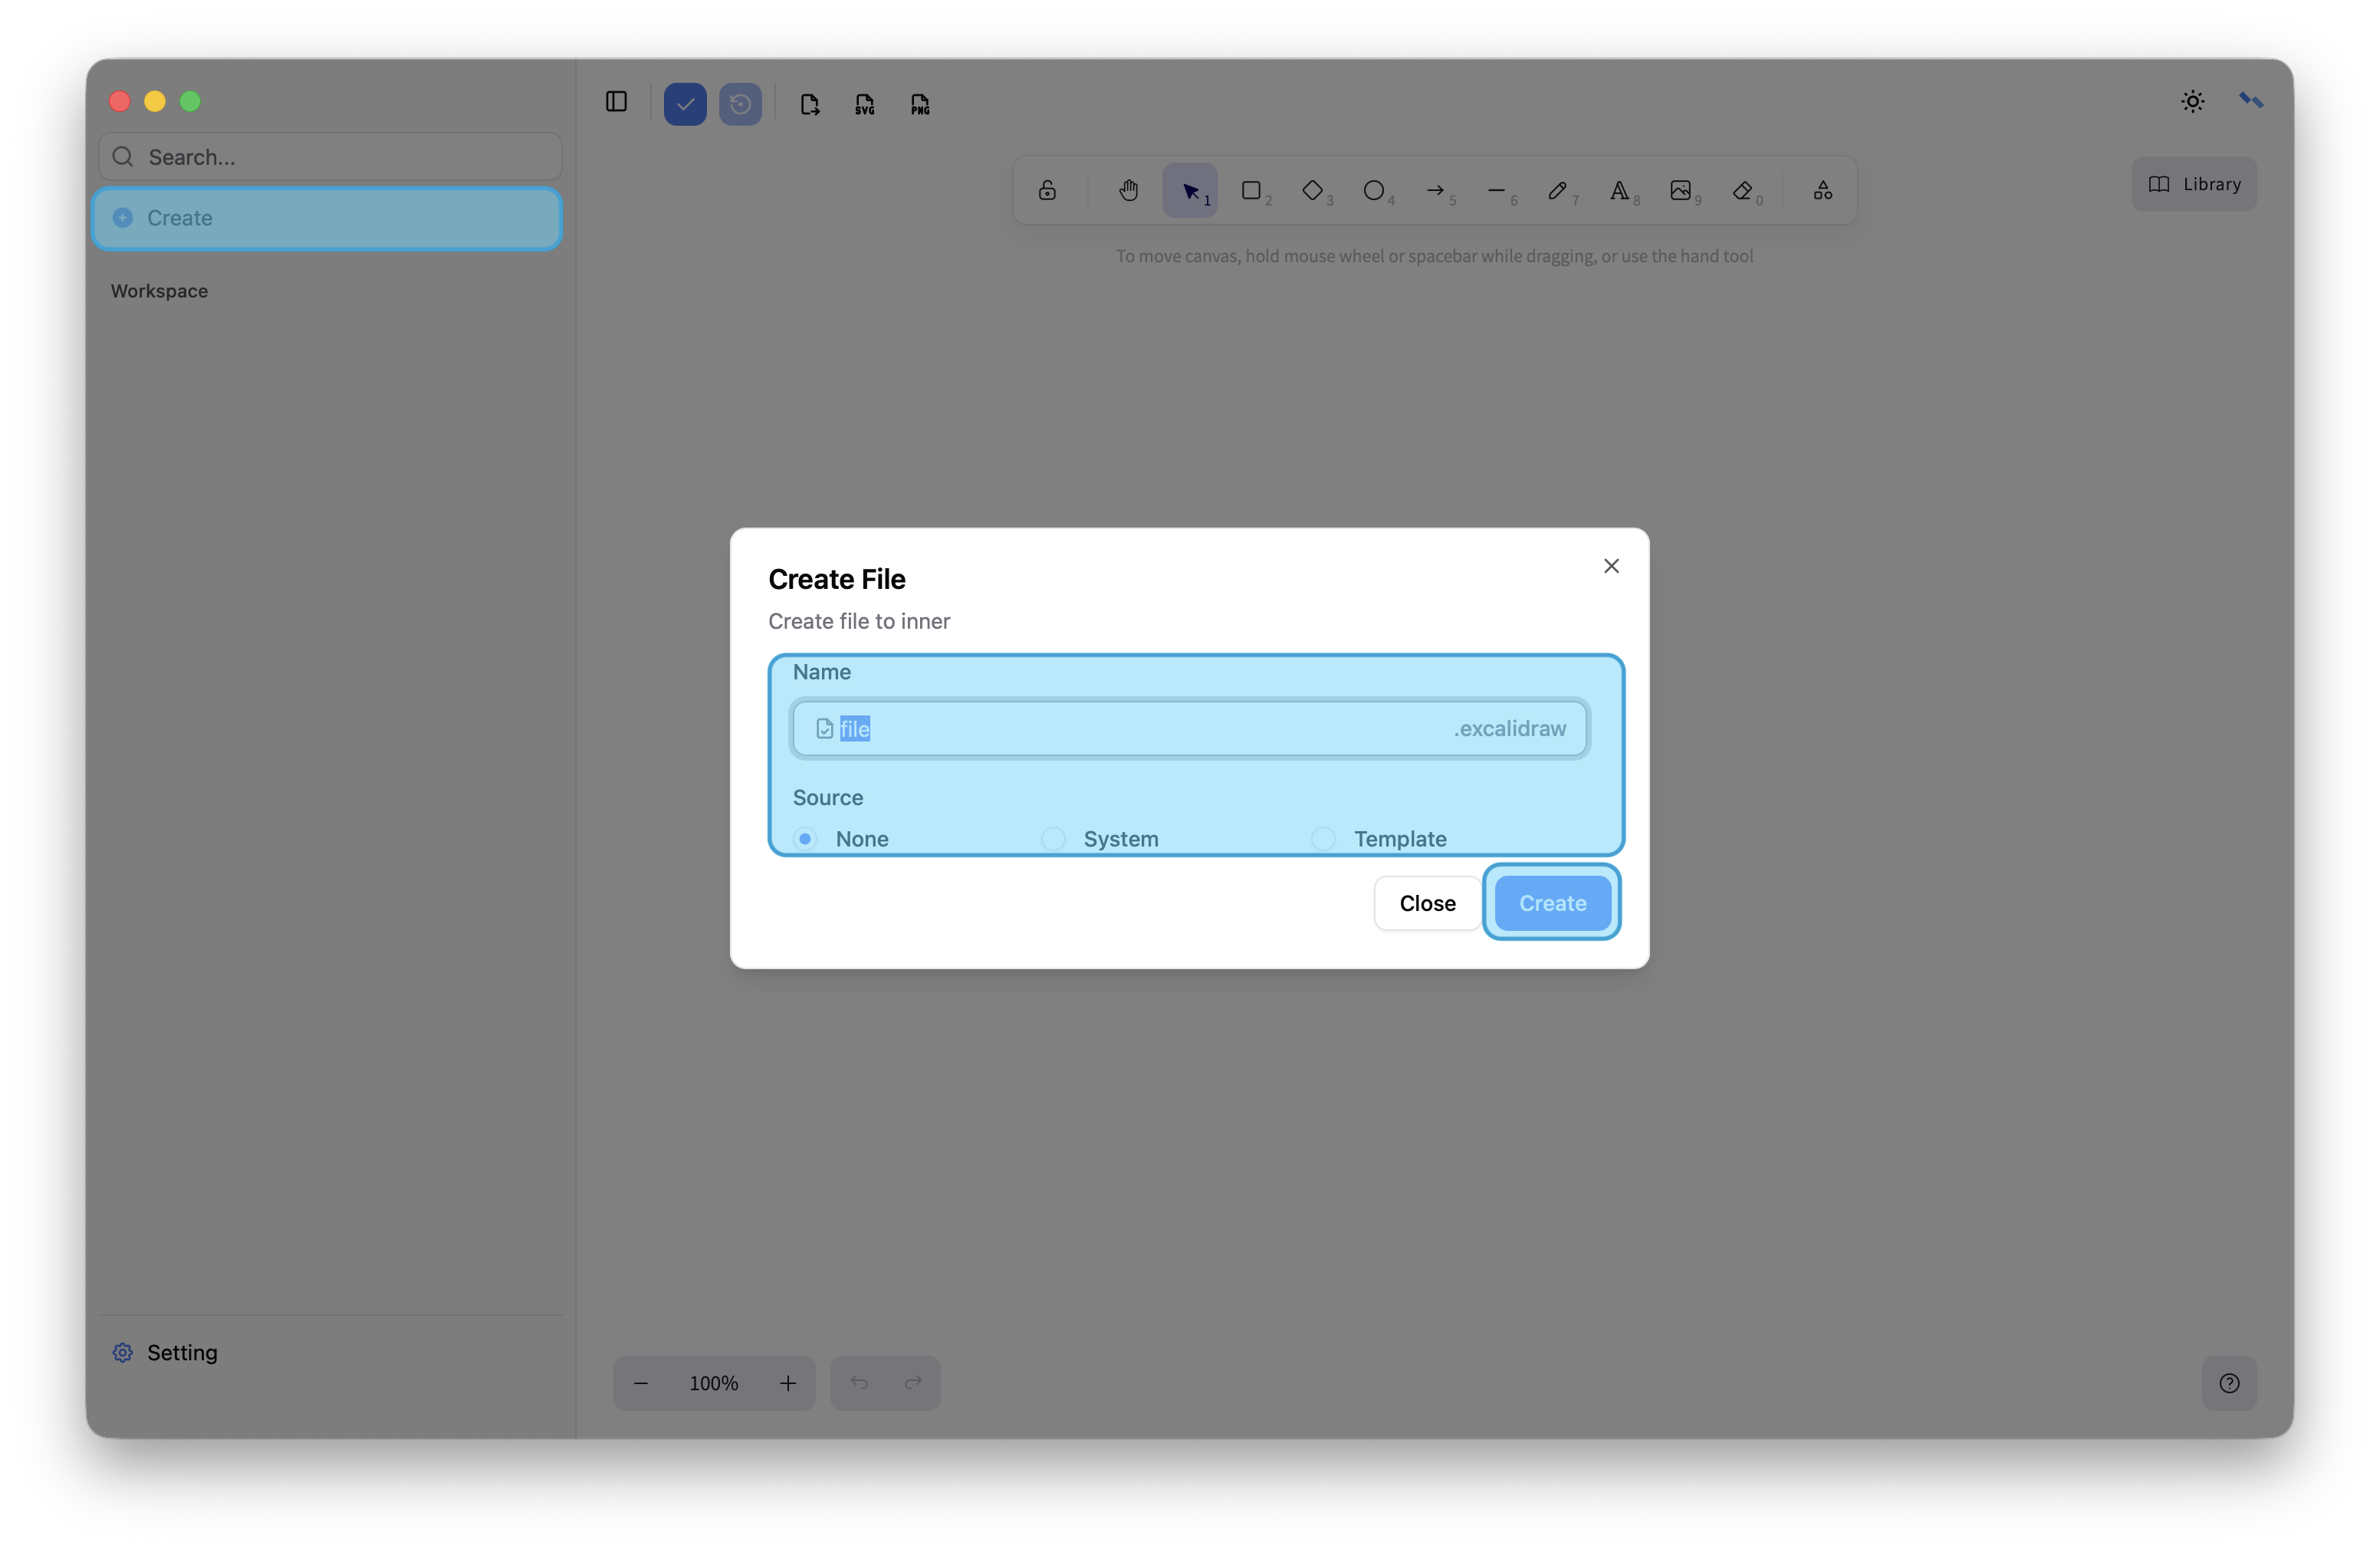The image size is (2380, 1552).
Task: Toggle the canvas lock icon
Action: coord(1047,190)
